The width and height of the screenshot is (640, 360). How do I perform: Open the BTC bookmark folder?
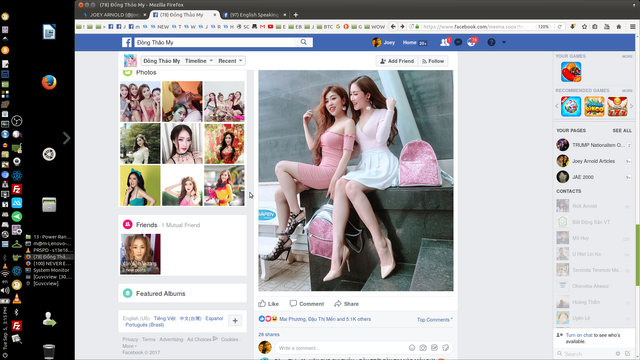pos(324,27)
